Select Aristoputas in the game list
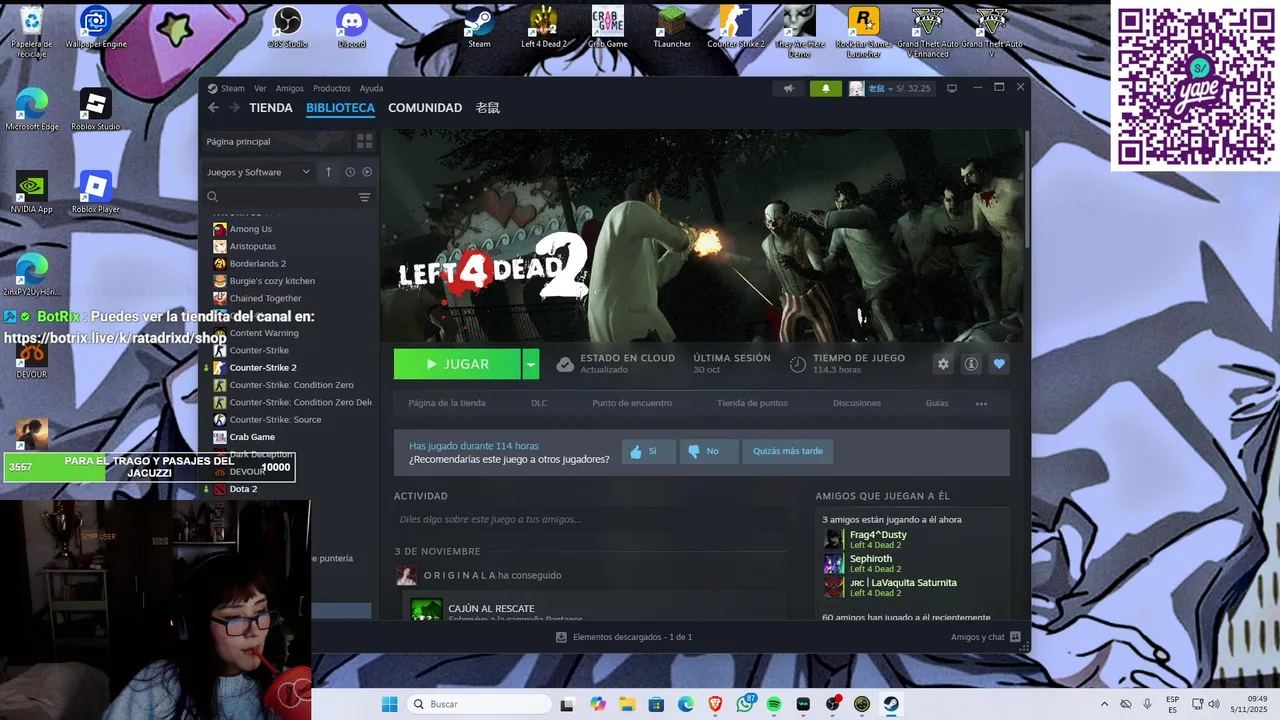1280x720 pixels. 252,246
